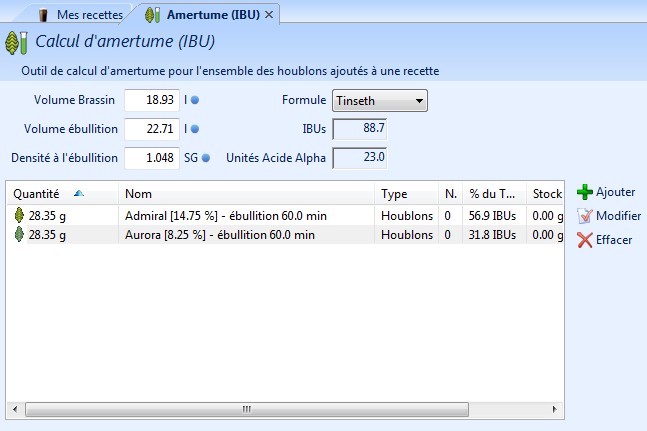
Task: Click the red X Effacer icon
Action: (x=585, y=240)
